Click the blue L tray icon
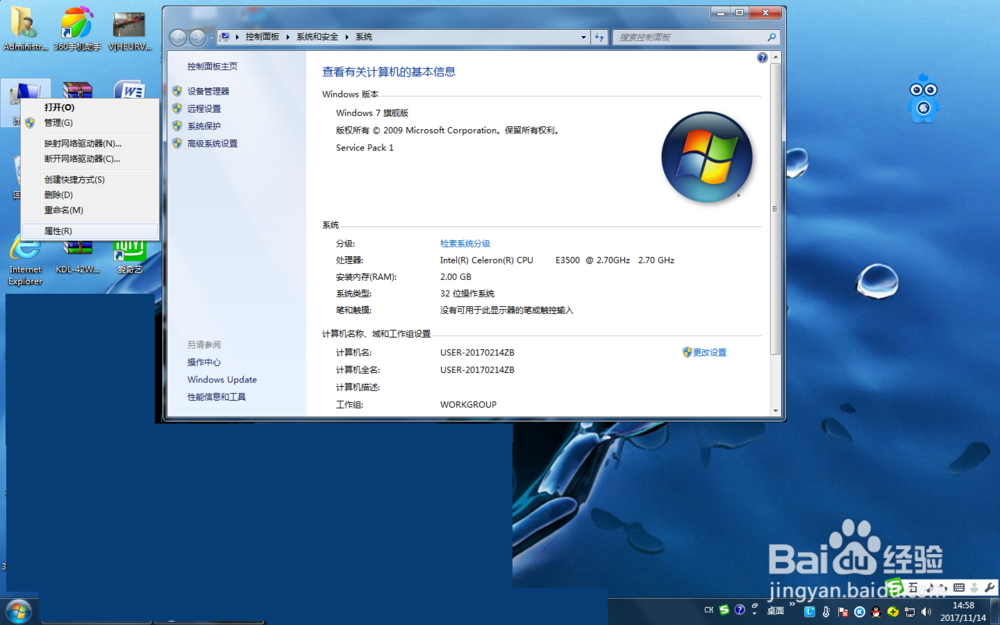Image resolution: width=1000 pixels, height=625 pixels. coord(809,612)
